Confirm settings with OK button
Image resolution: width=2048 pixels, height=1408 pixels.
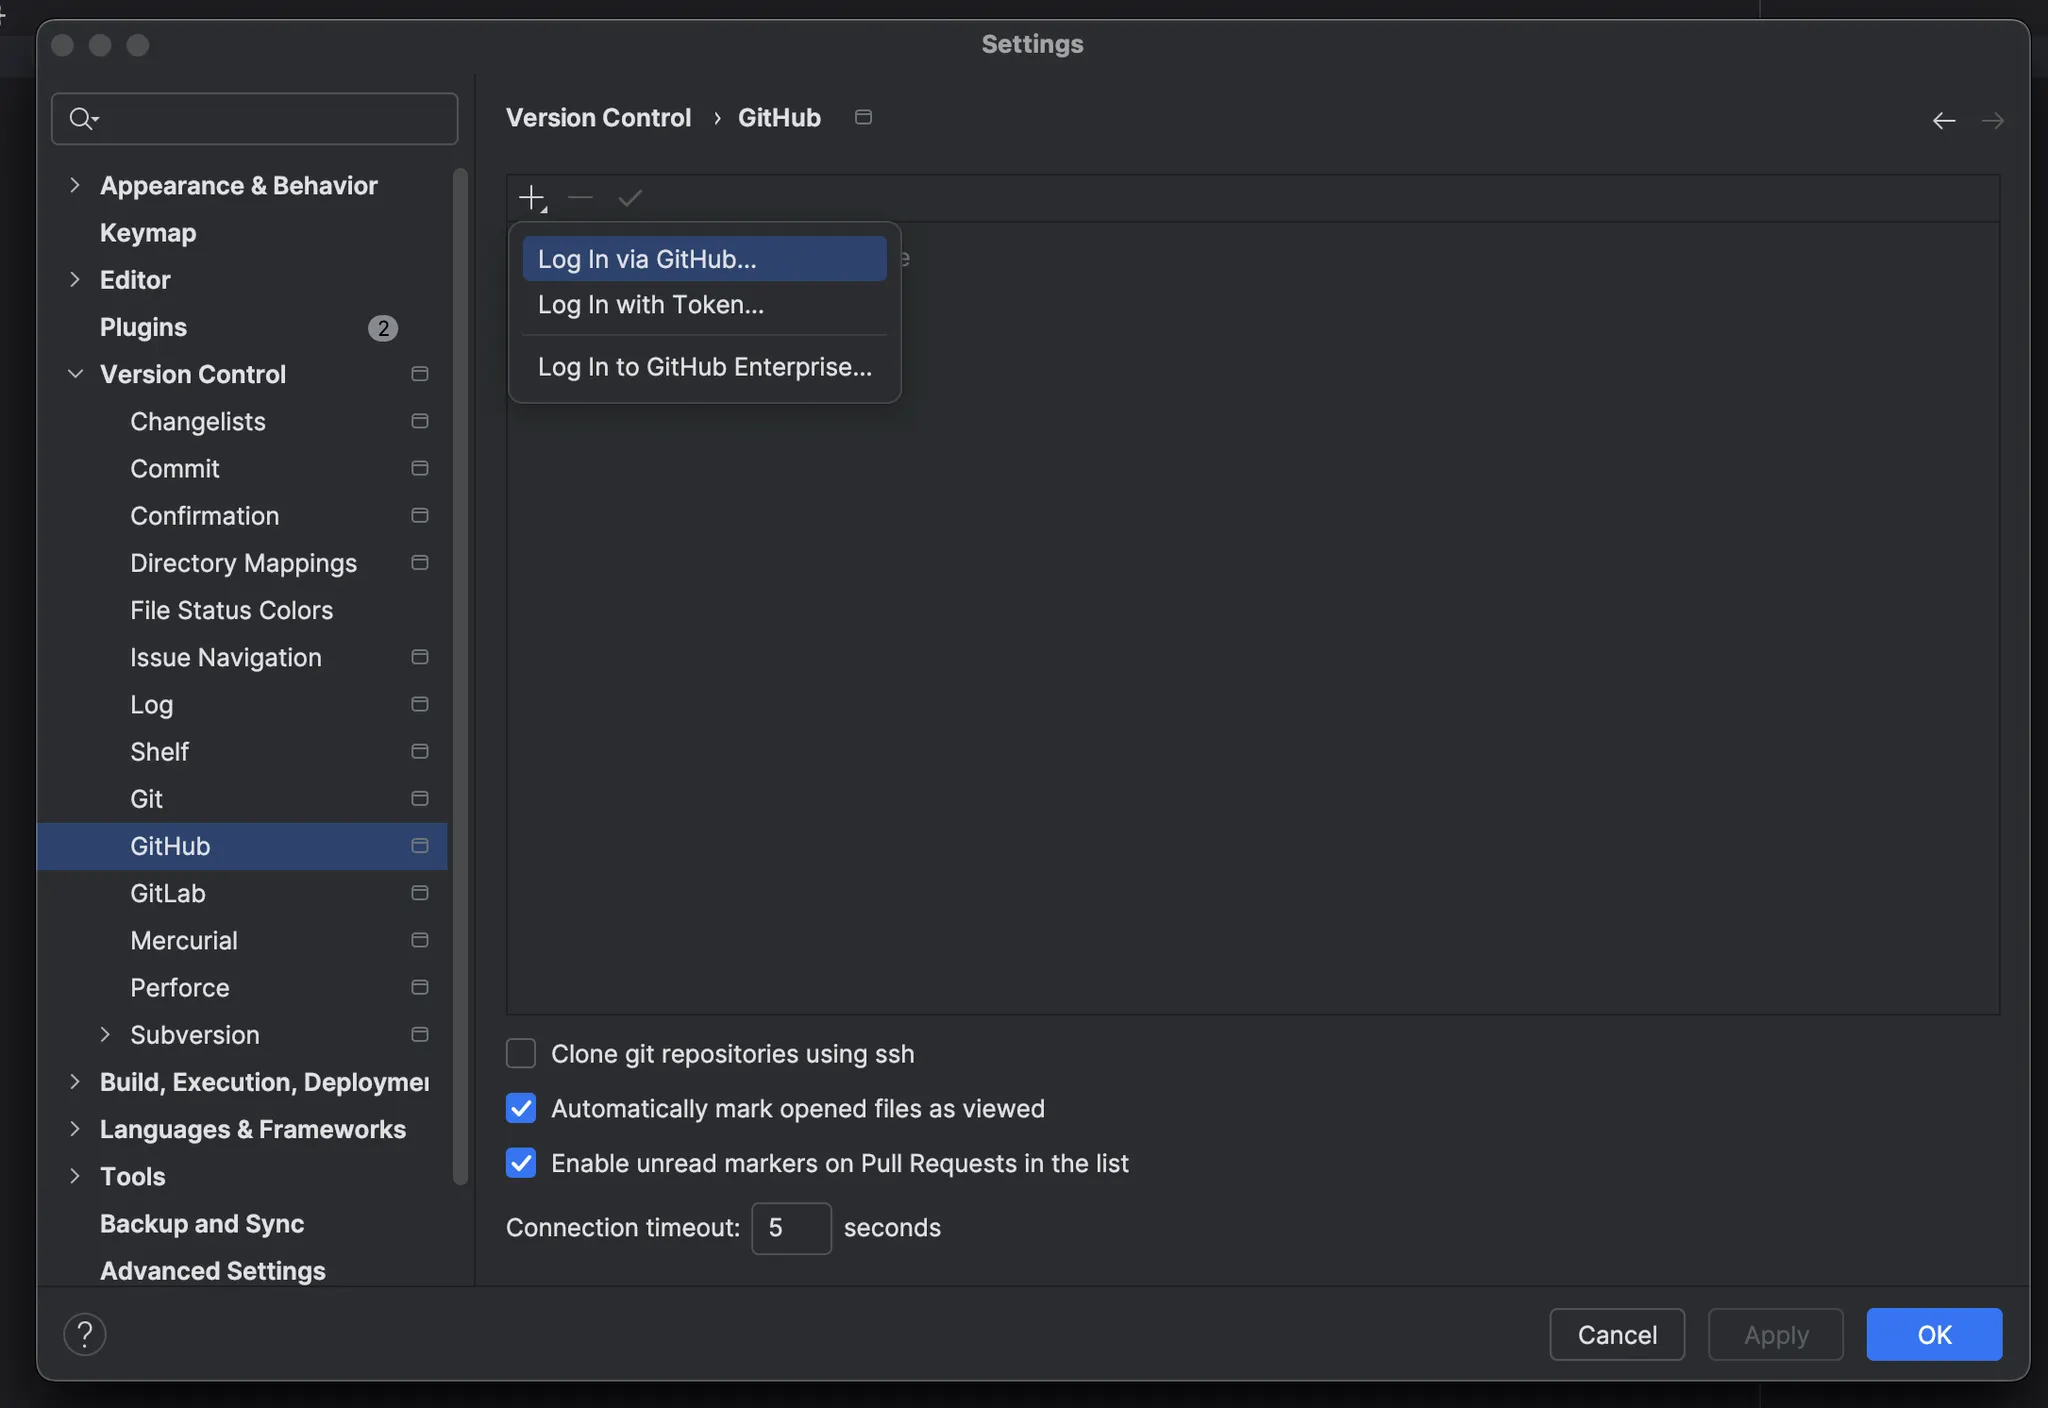1933,1334
